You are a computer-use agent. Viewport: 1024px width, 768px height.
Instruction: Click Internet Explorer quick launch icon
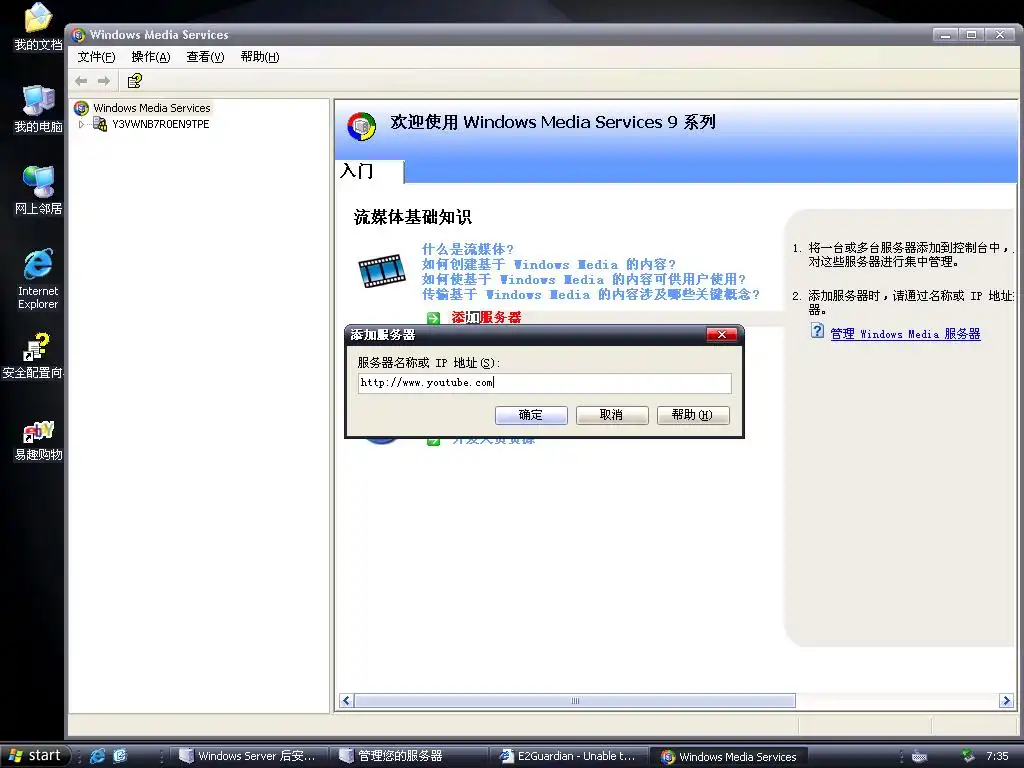(98, 756)
